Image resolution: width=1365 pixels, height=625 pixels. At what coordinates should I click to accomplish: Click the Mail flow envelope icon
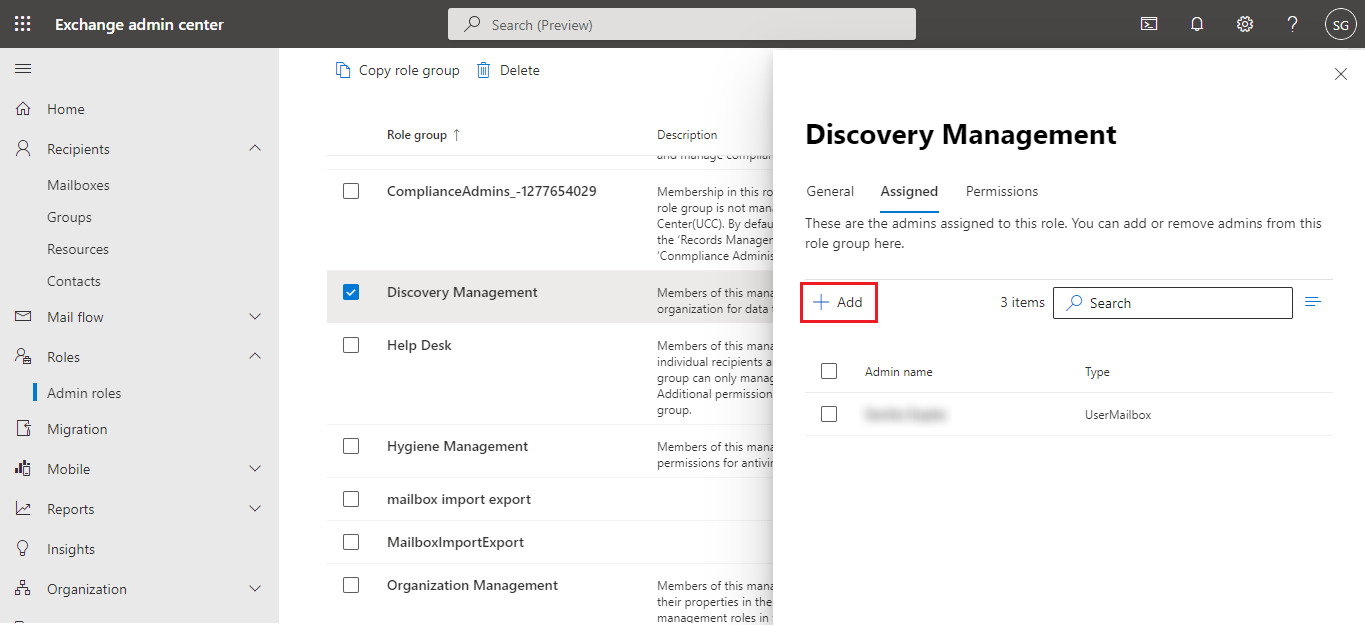pyautogui.click(x=24, y=317)
